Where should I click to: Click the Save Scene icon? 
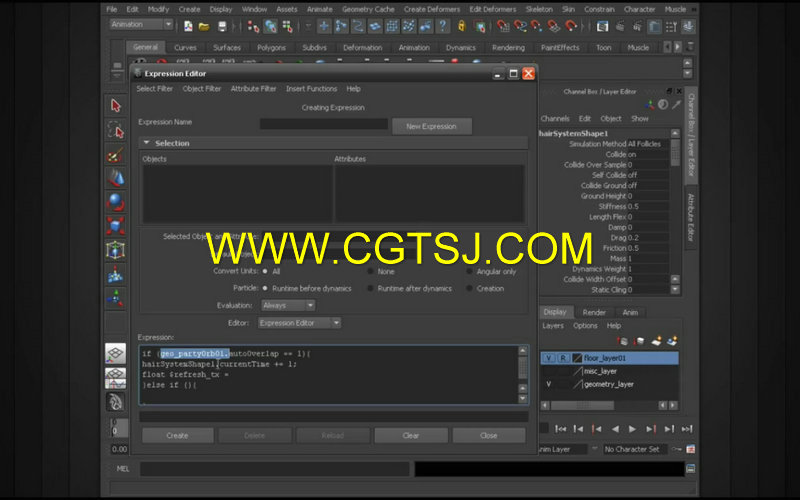[x=222, y=26]
